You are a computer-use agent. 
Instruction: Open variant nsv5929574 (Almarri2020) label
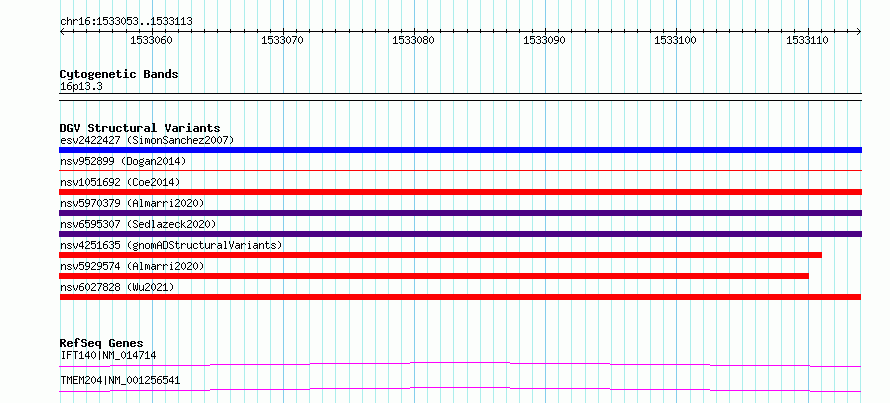[x=132, y=266]
